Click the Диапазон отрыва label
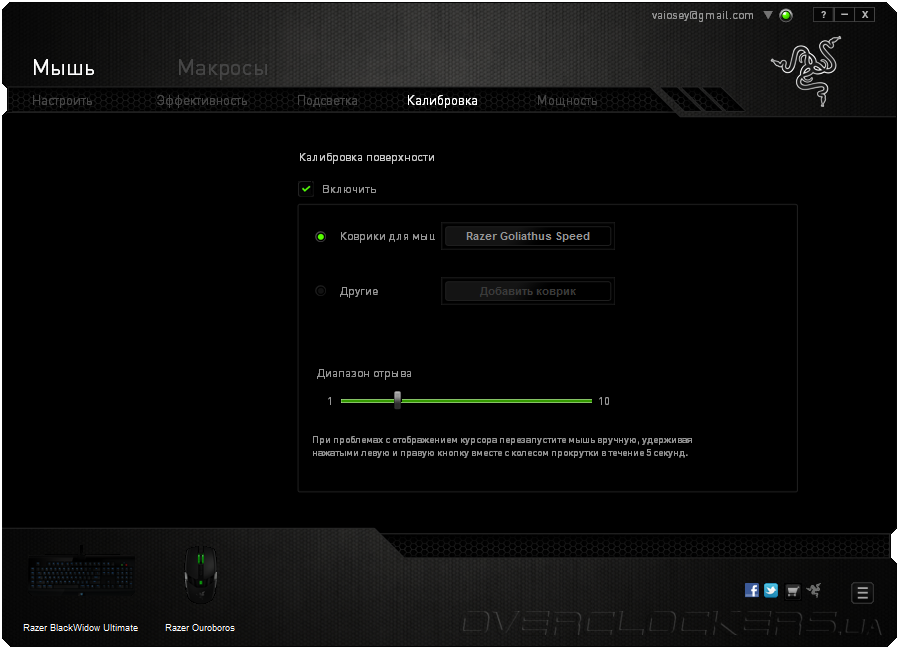899x649 pixels. click(x=364, y=373)
